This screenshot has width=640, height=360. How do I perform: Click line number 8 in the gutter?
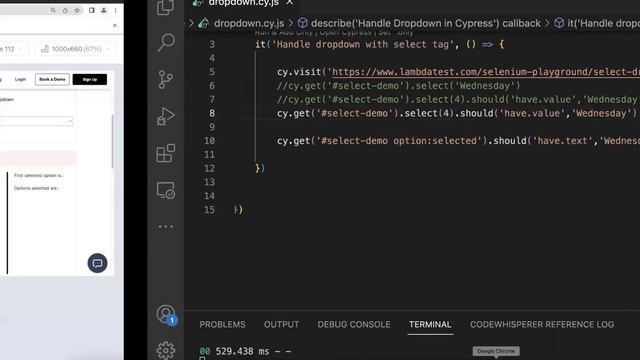[212, 113]
